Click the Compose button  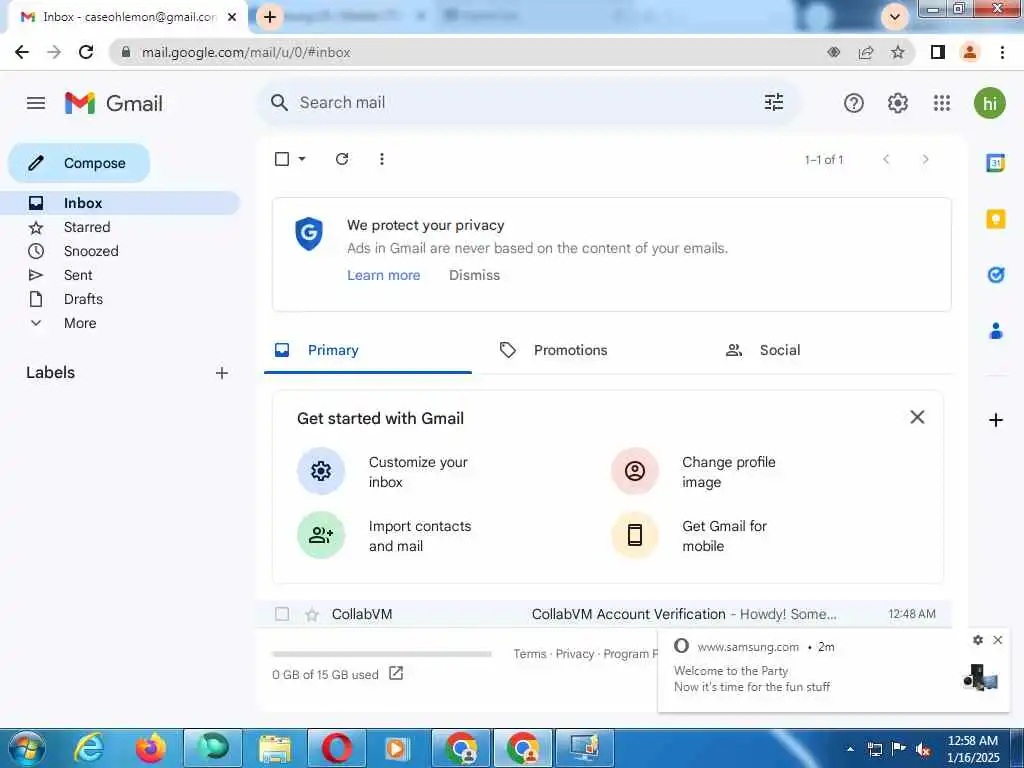click(79, 163)
